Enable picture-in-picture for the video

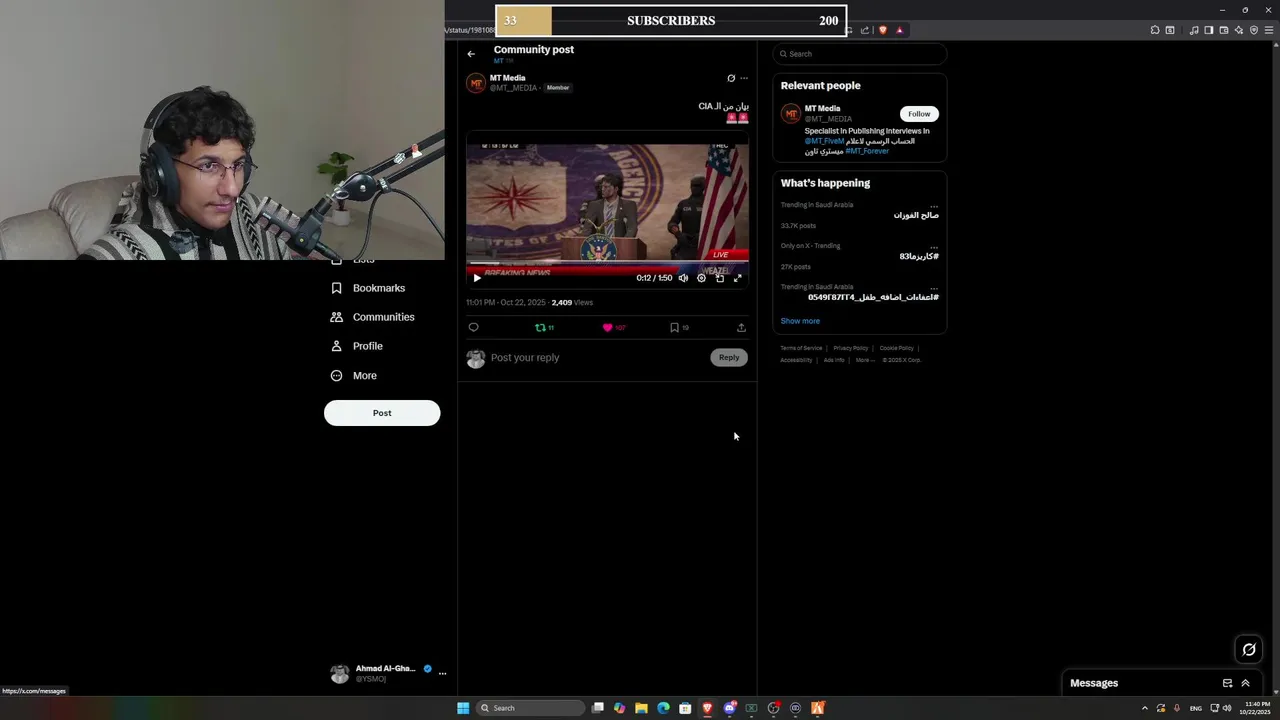point(719,278)
